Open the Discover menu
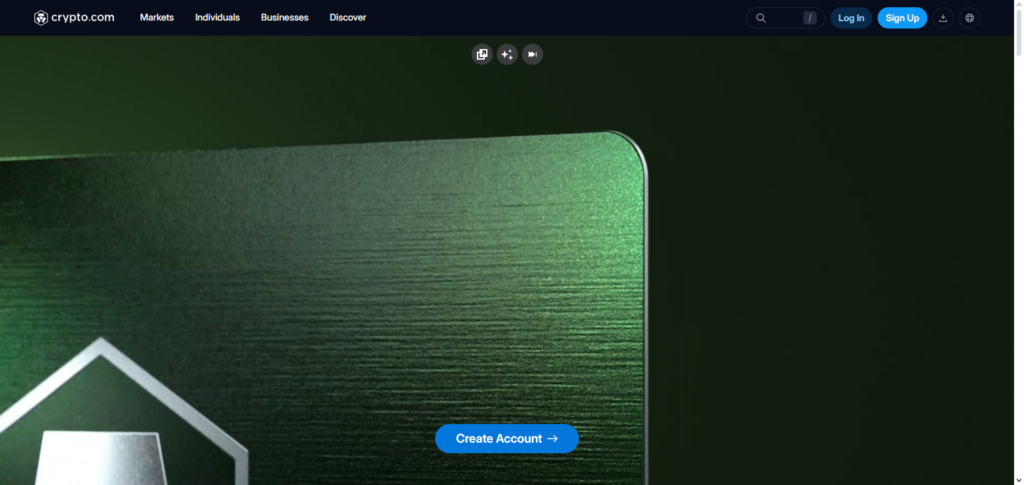Screen dimensions: 1024x485 [x=348, y=18]
